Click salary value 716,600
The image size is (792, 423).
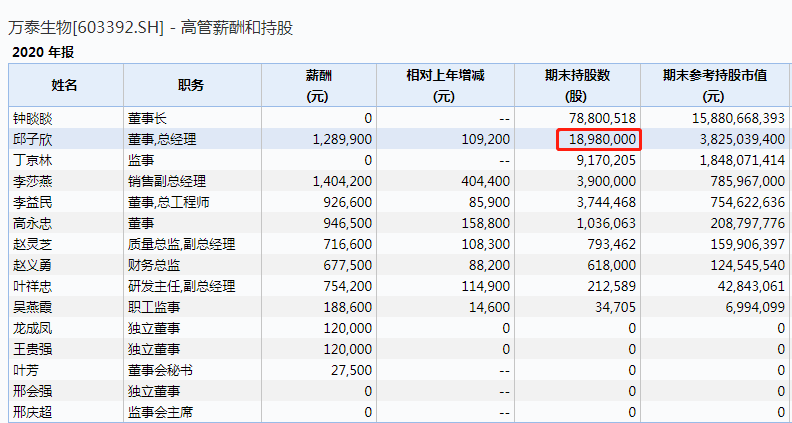point(348,245)
